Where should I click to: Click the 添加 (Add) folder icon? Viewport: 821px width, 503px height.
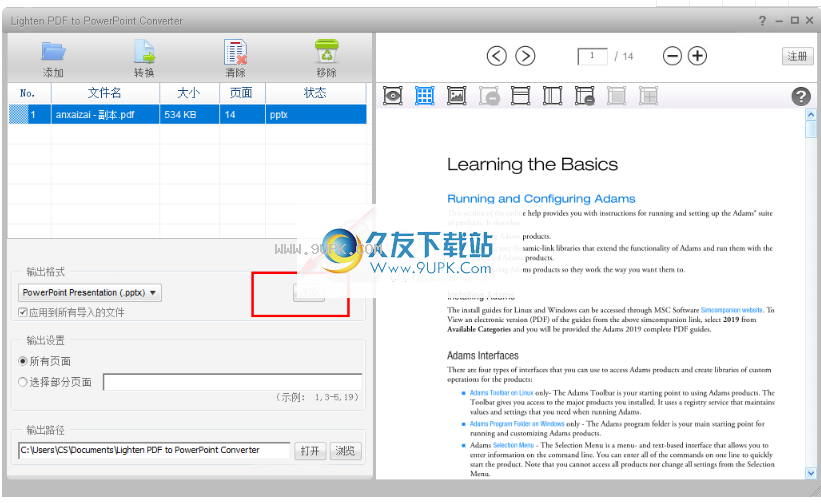pyautogui.click(x=53, y=52)
